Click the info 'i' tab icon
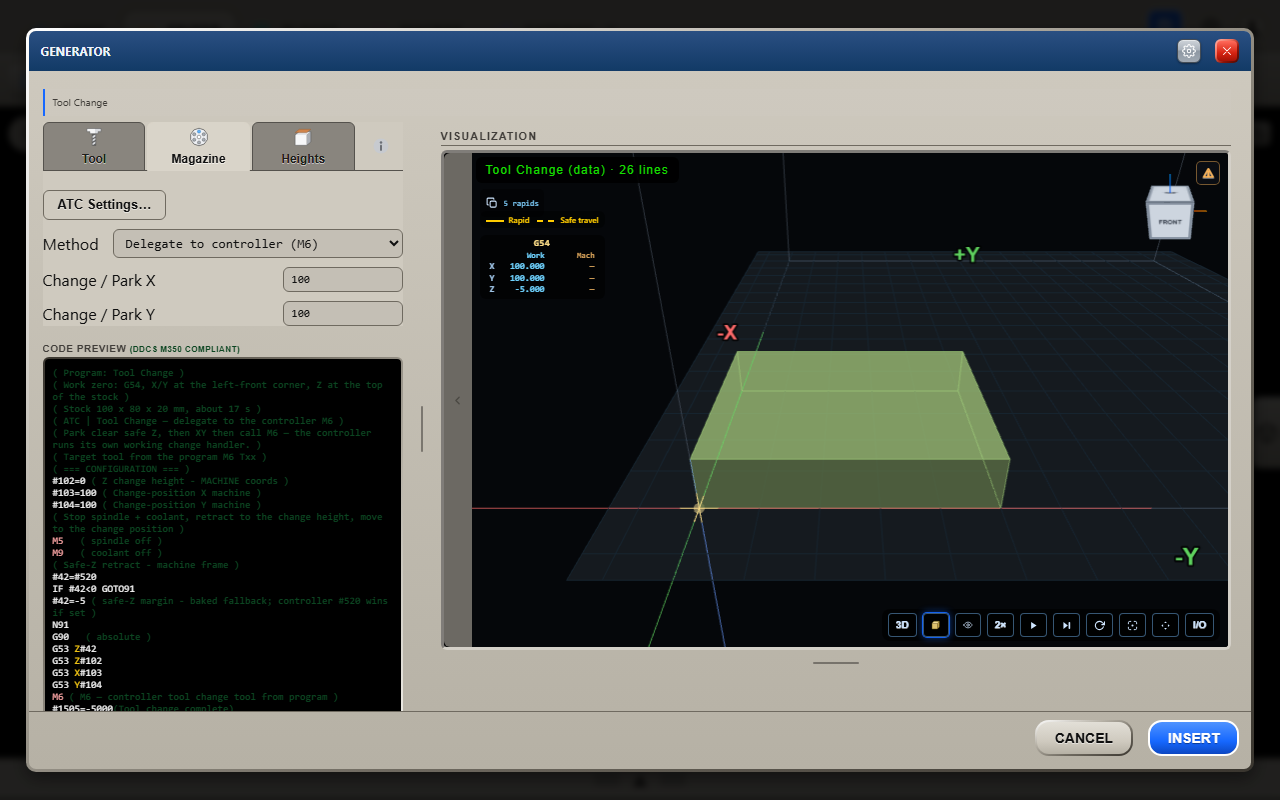Screen dimensions: 1280x800 tap(381, 146)
